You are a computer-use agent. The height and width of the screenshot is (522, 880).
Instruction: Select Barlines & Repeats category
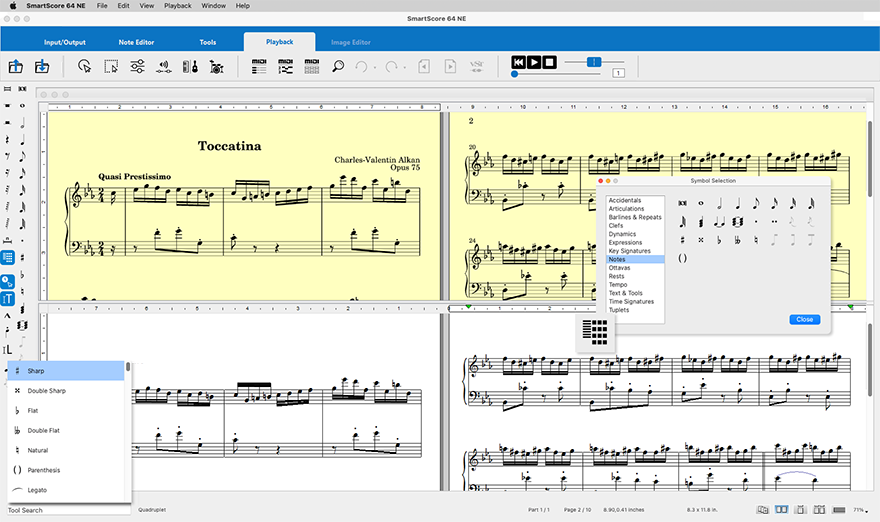pyautogui.click(x=635, y=217)
